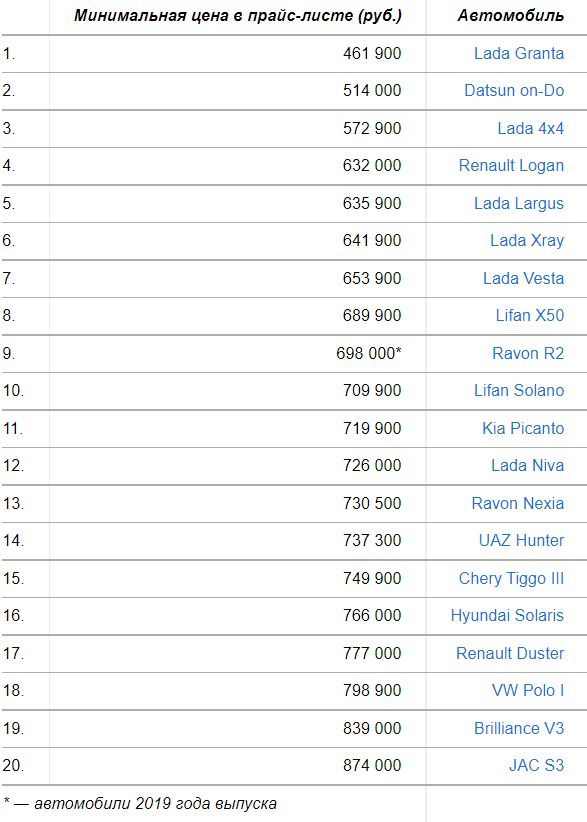Image resolution: width=587 pixels, height=822 pixels.
Task: Select the Lifan X50 link
Action: (530, 316)
